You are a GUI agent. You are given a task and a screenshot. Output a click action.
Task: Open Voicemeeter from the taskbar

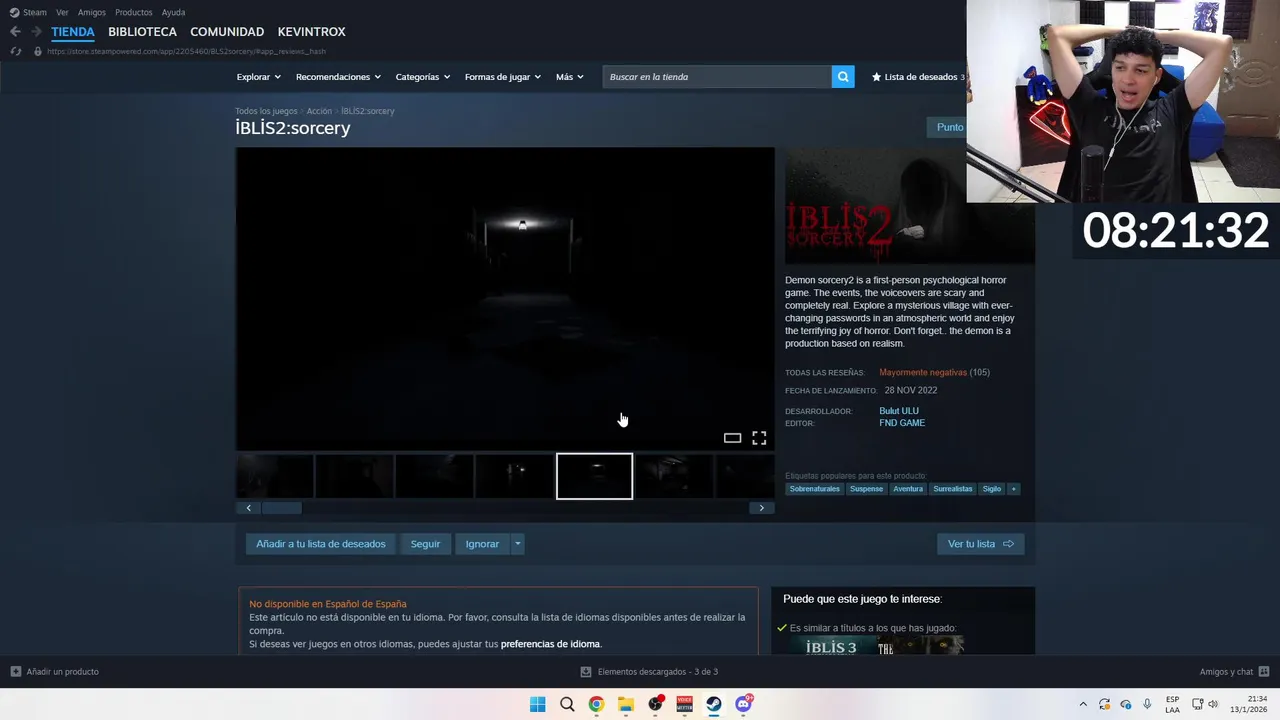(x=684, y=704)
